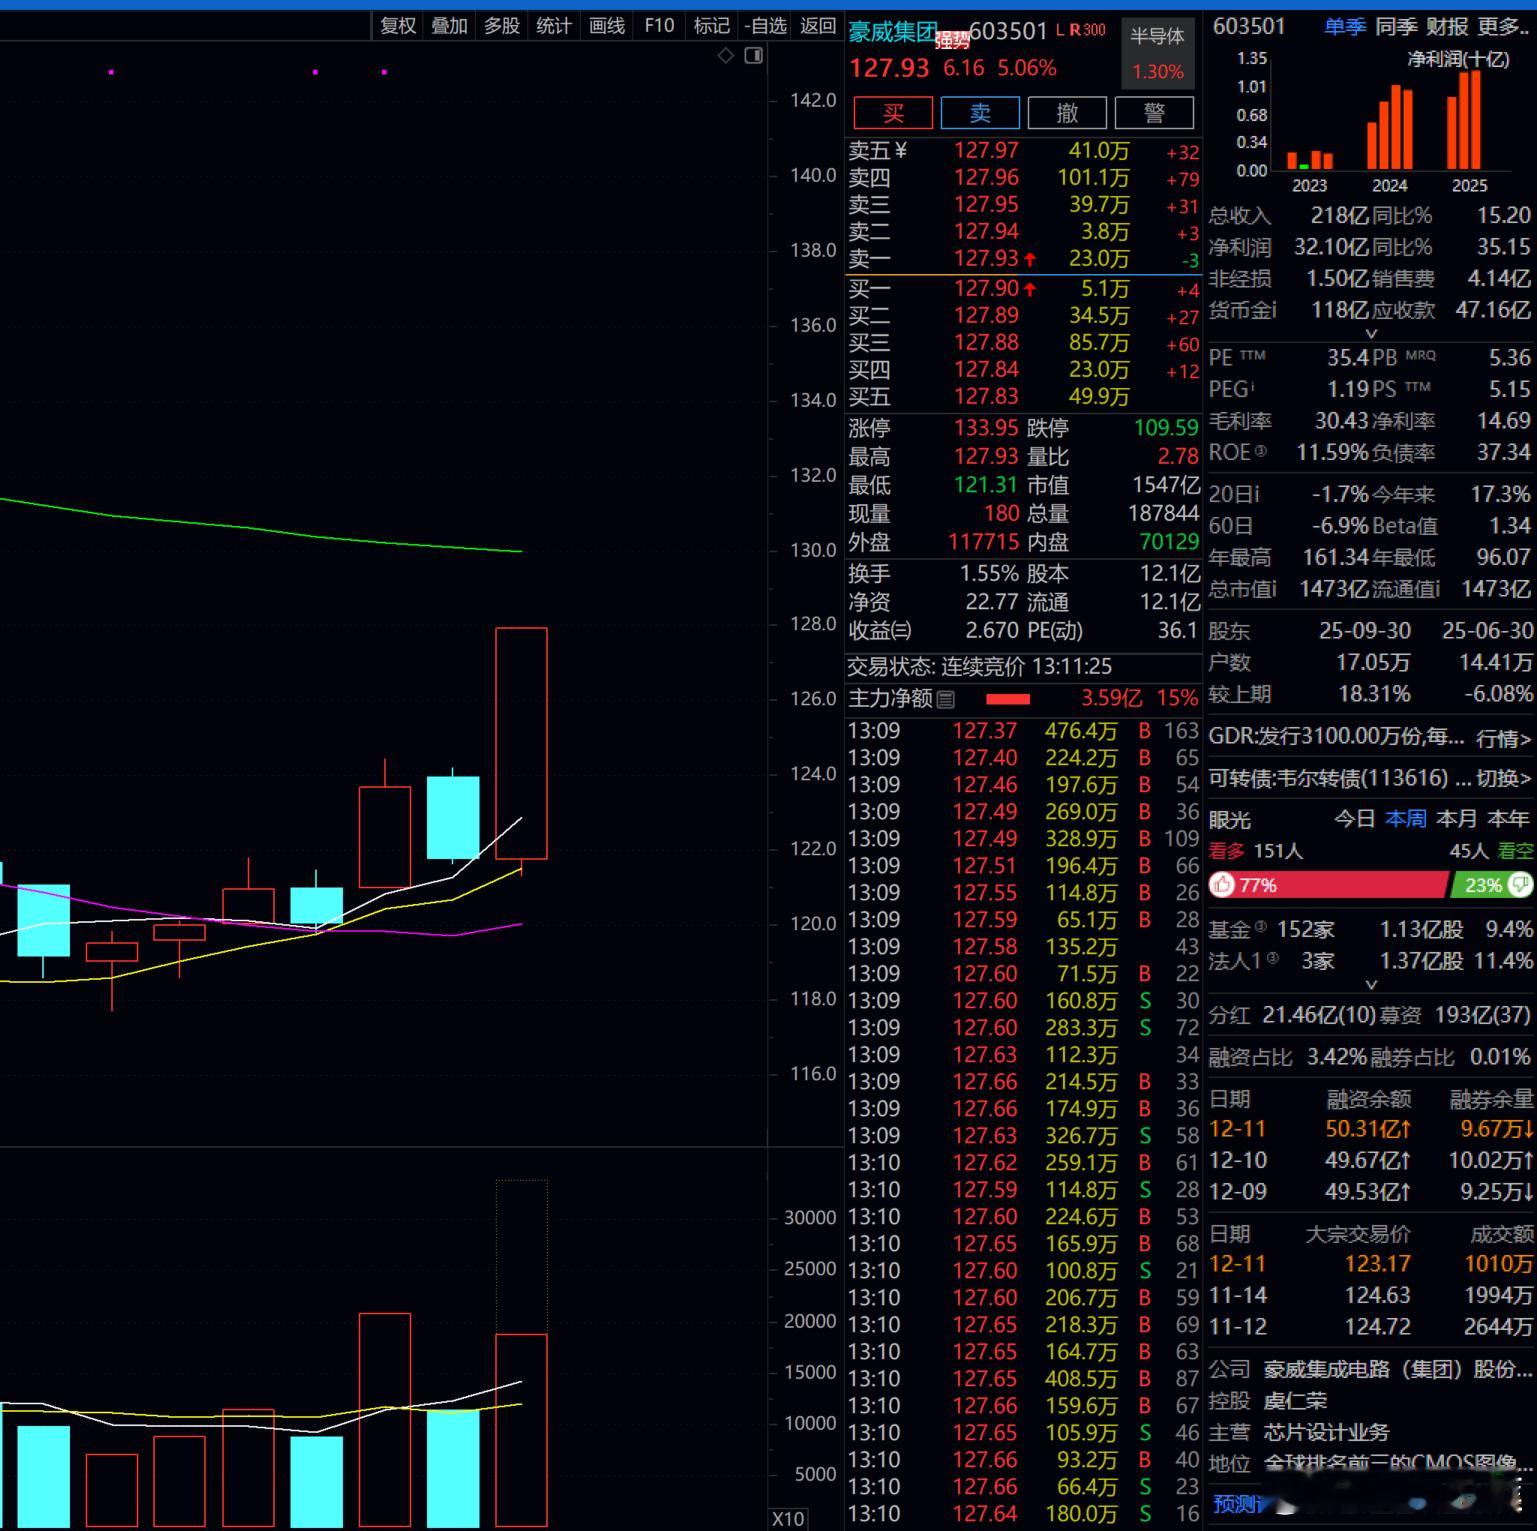This screenshot has width=1537, height=1531.
Task: Select 本年 in the 眼光 poll
Action: point(1508,819)
